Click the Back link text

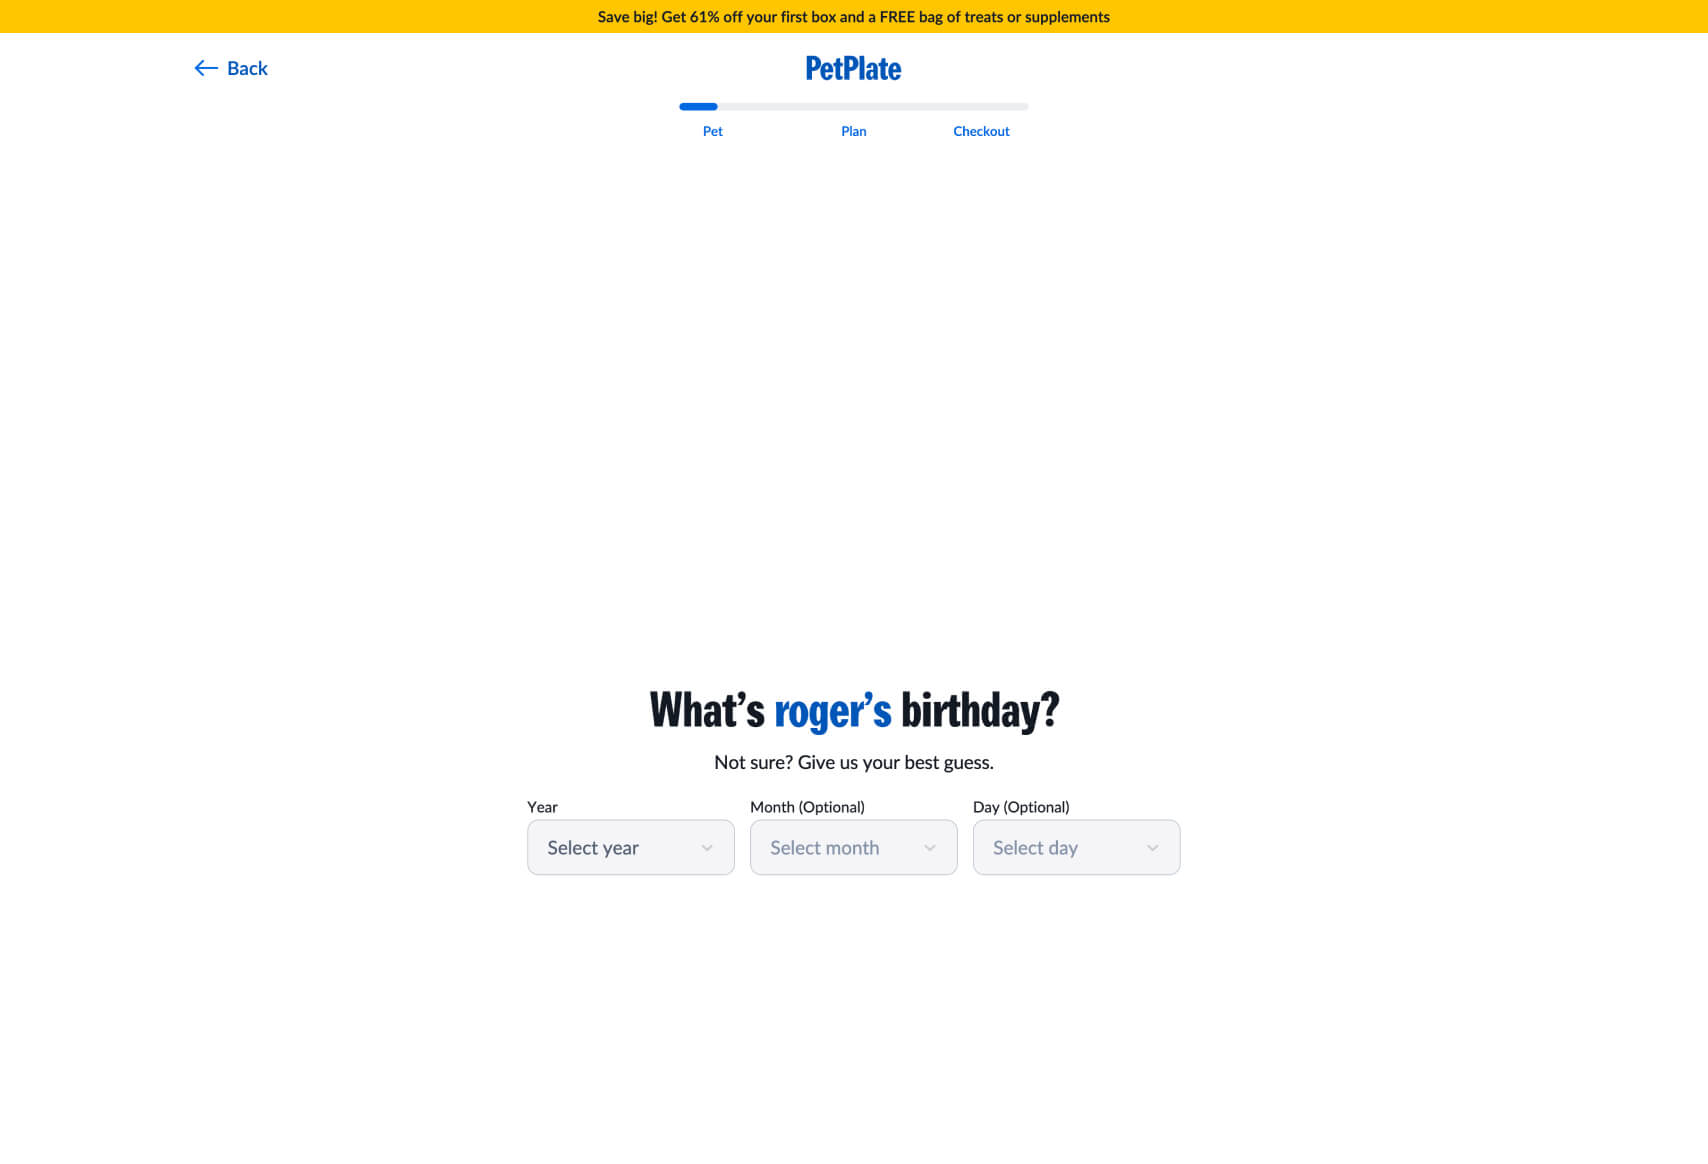[x=247, y=68]
